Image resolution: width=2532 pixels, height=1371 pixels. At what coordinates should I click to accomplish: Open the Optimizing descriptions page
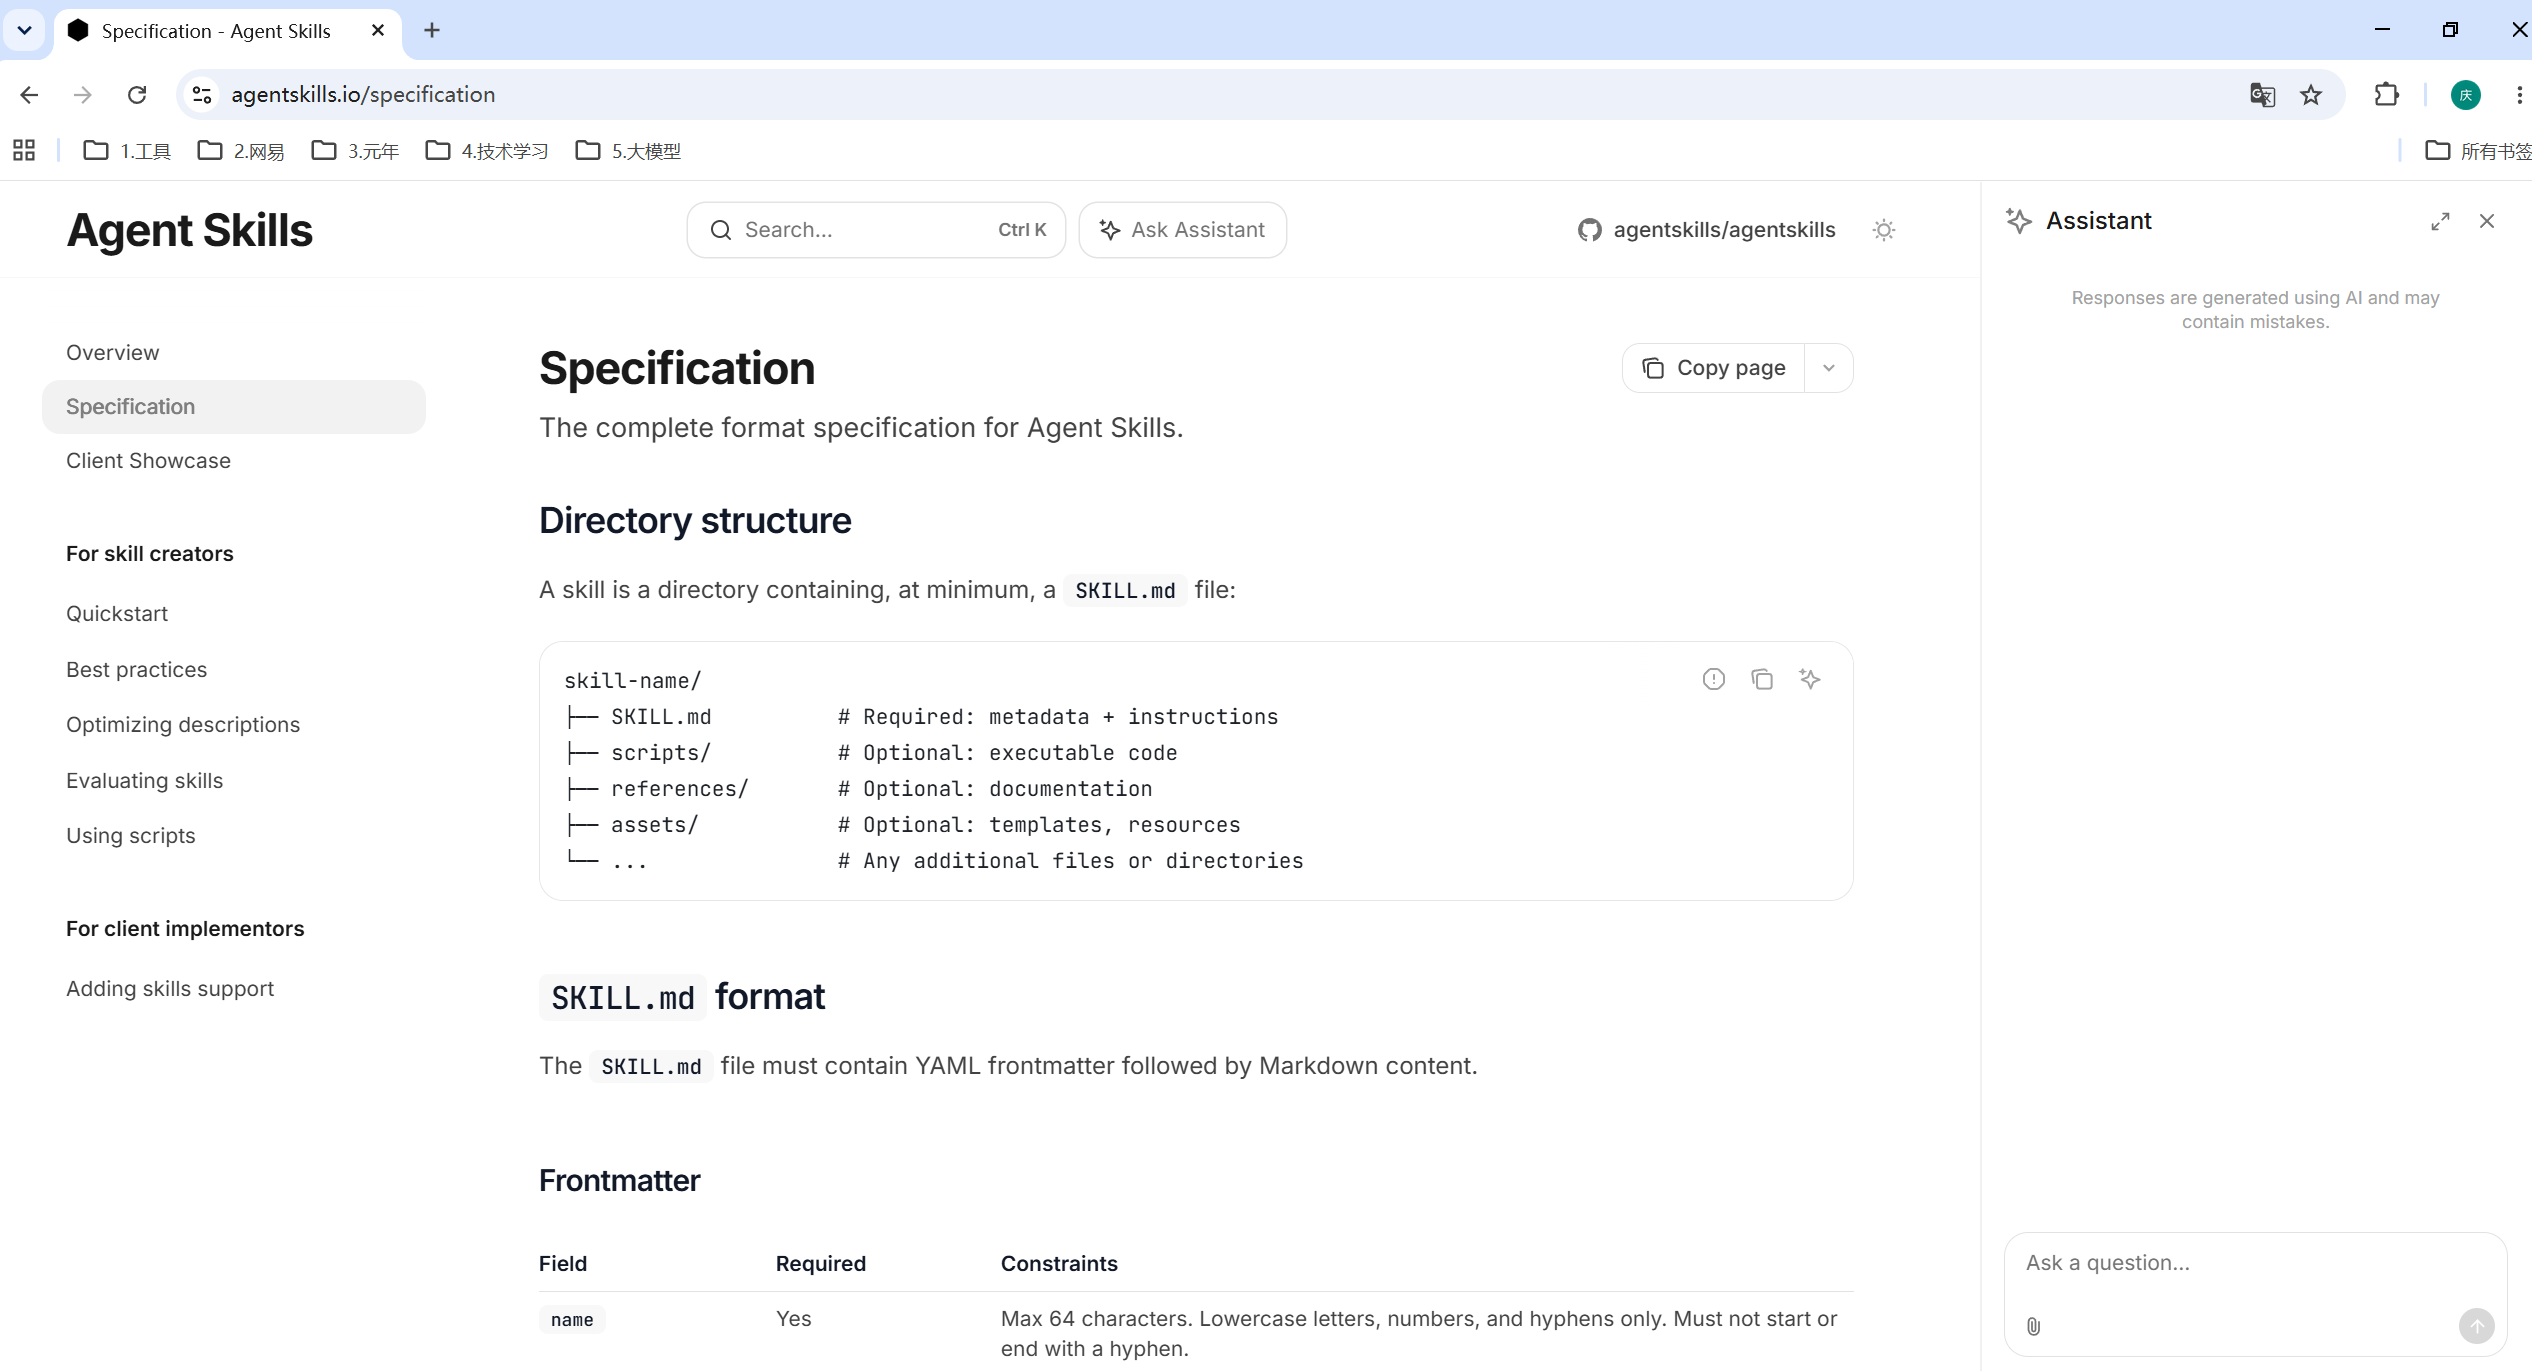point(183,725)
